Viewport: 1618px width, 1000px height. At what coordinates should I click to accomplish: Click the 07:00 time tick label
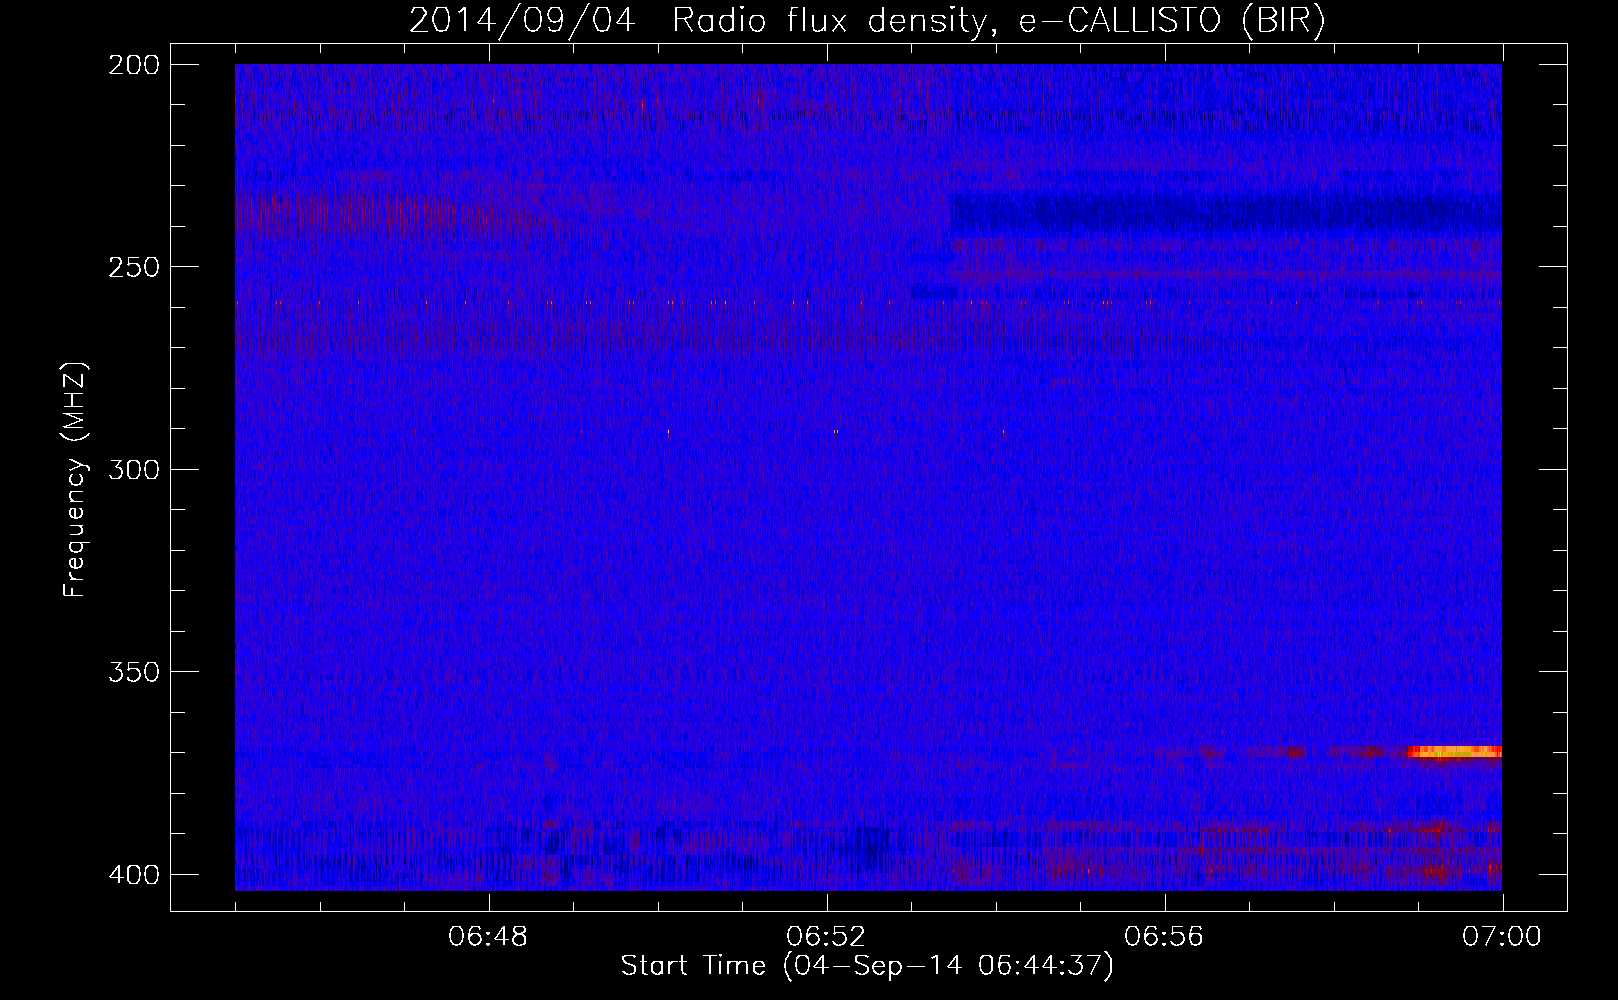click(x=1502, y=937)
